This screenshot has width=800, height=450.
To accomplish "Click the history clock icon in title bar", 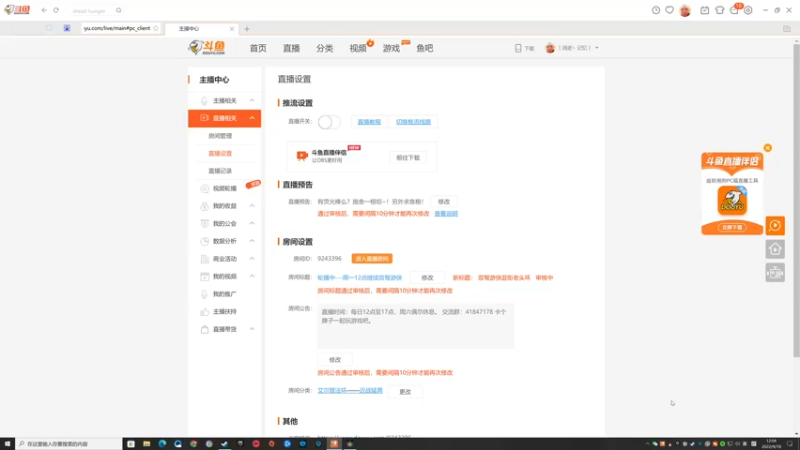I will [x=656, y=10].
